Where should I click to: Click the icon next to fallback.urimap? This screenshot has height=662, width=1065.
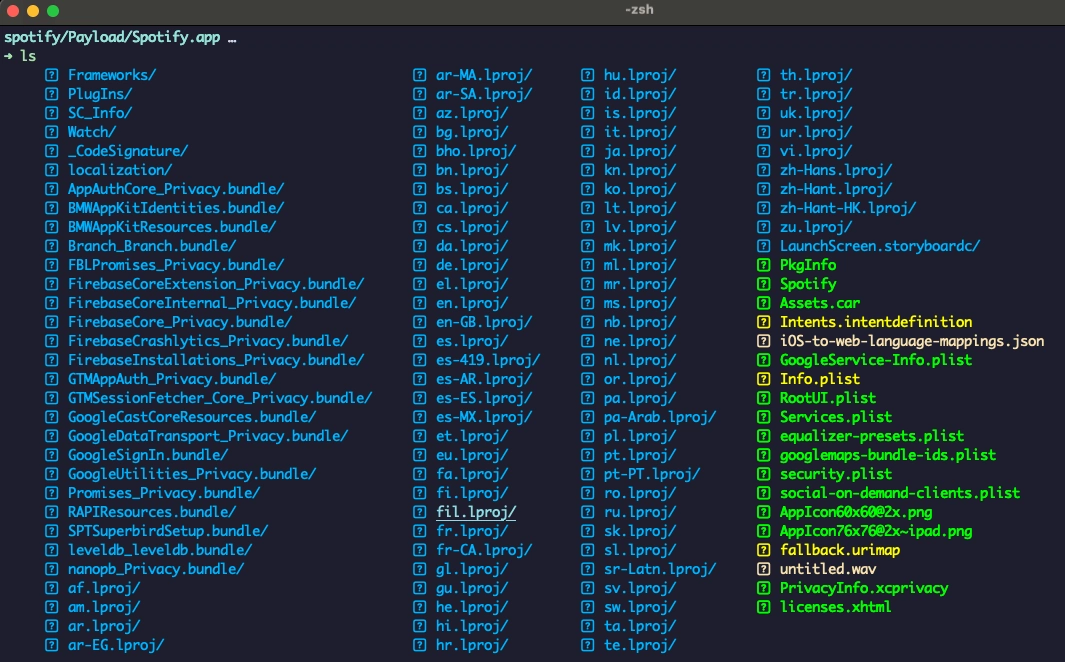click(763, 550)
